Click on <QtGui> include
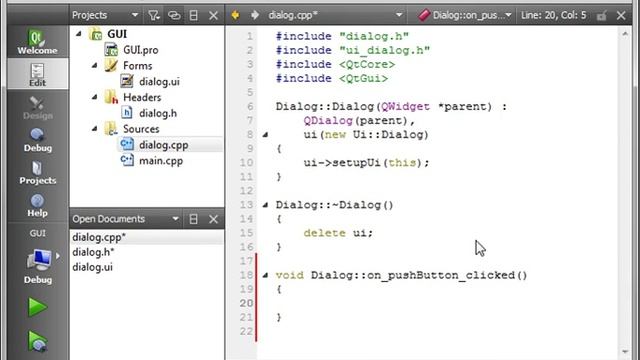 coord(364,78)
